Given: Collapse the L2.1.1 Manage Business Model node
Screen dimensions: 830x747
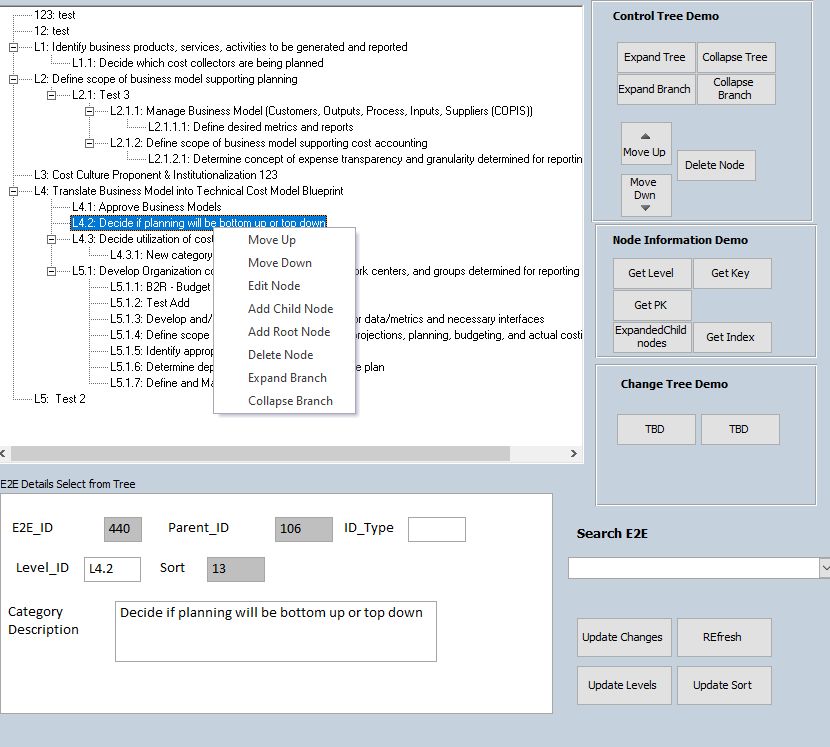Looking at the screenshot, I should pos(89,111).
